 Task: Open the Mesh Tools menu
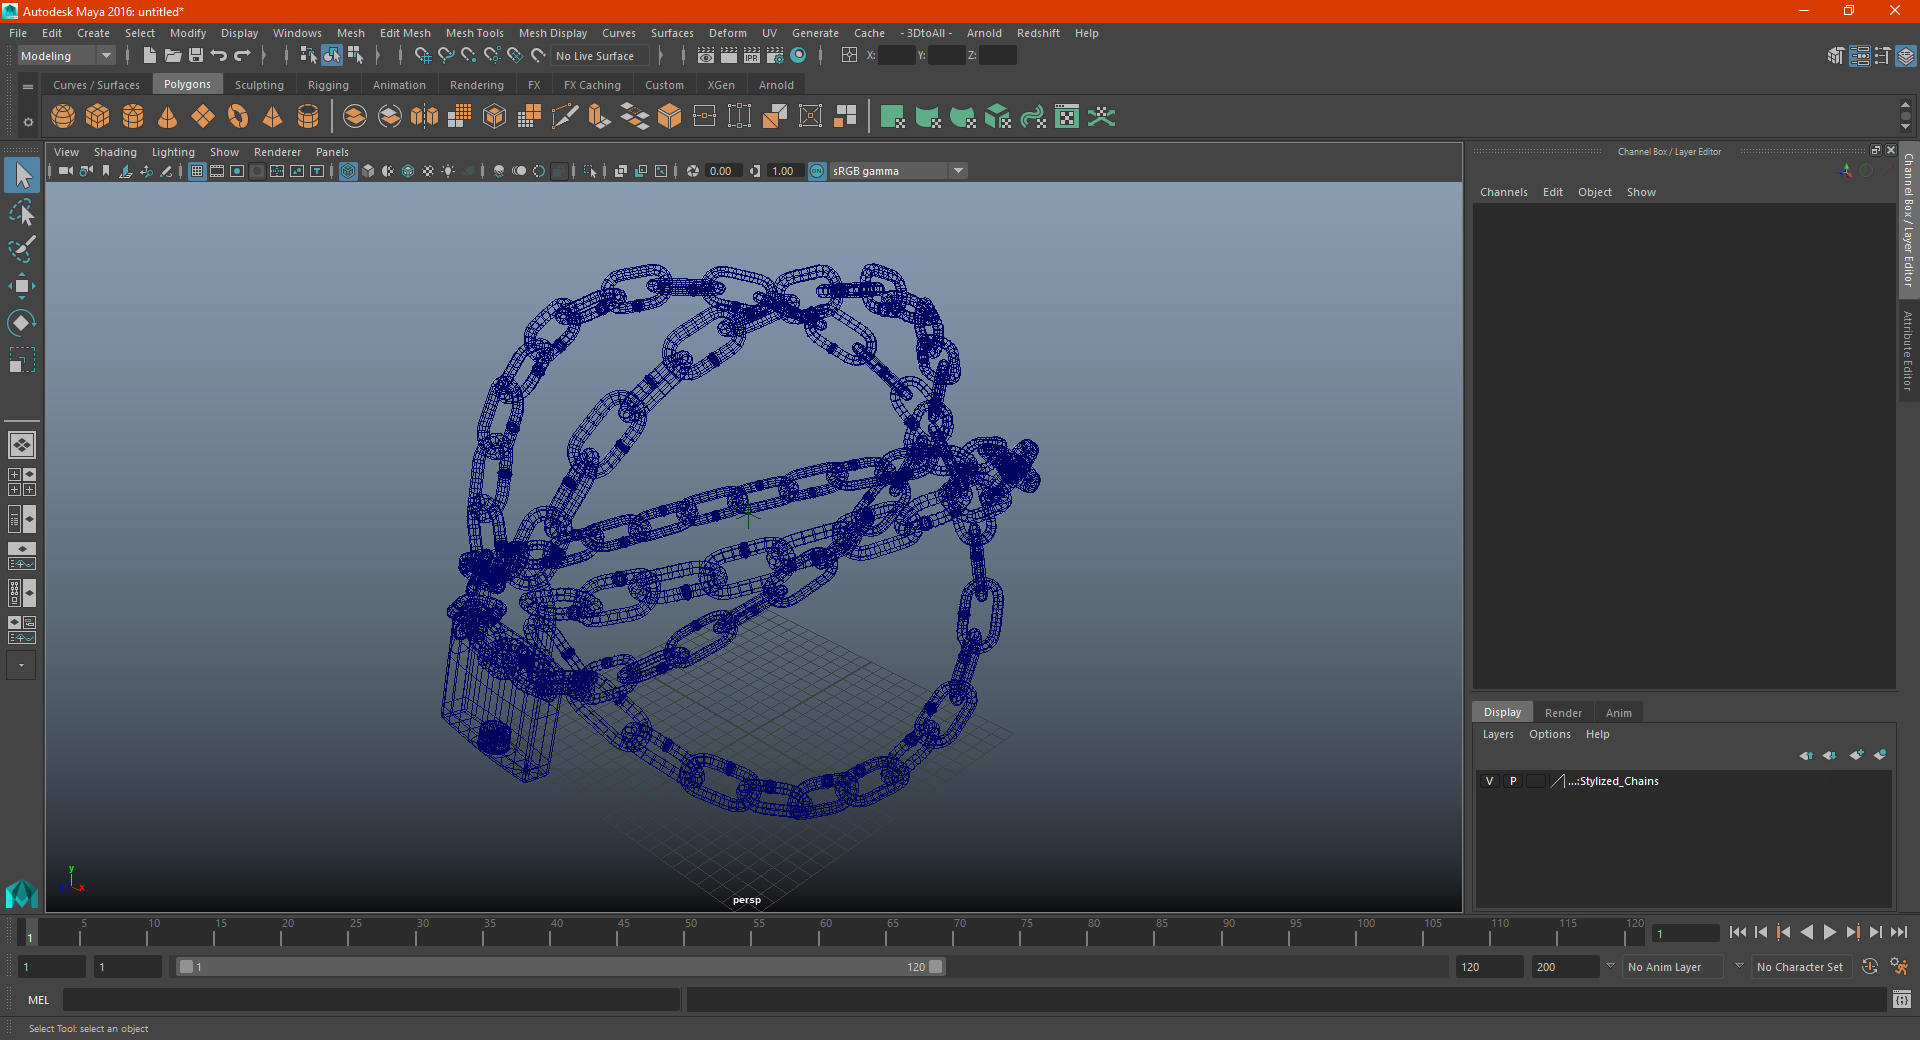point(474,33)
